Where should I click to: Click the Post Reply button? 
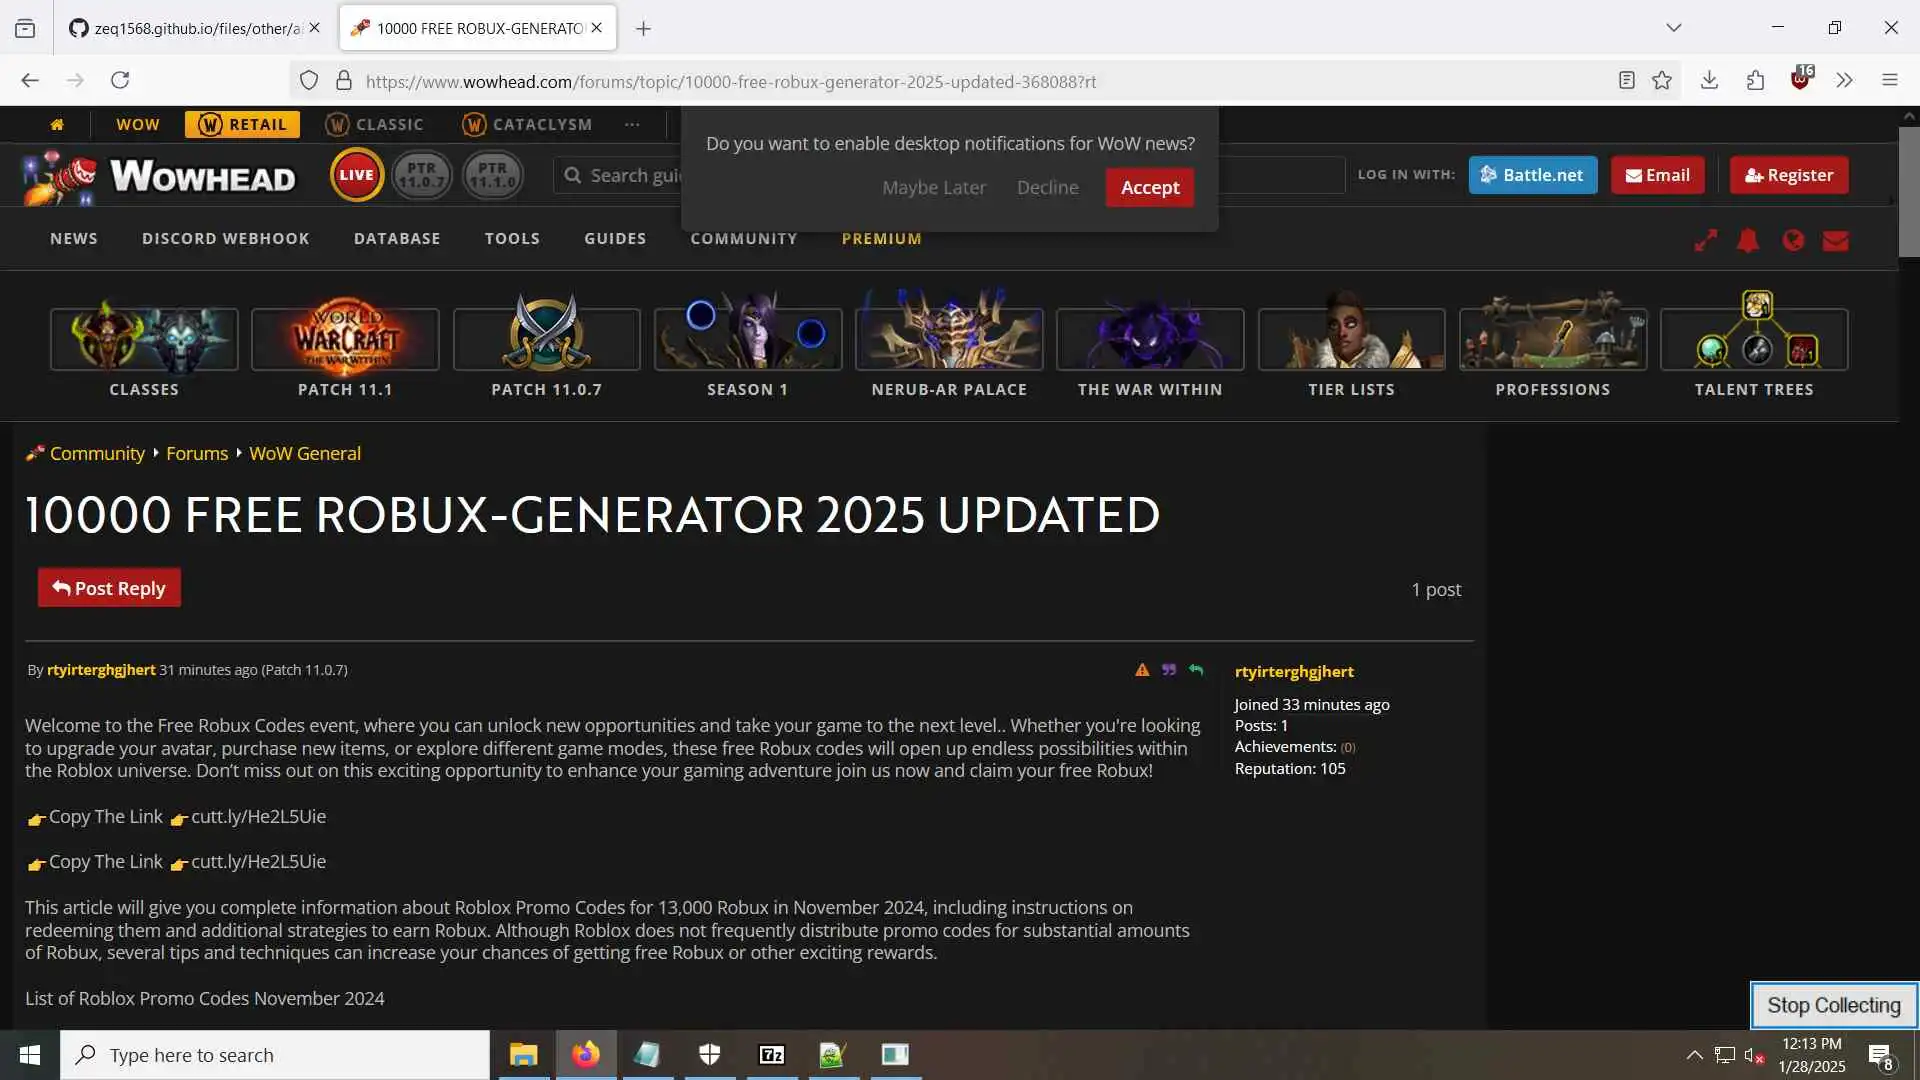(109, 588)
